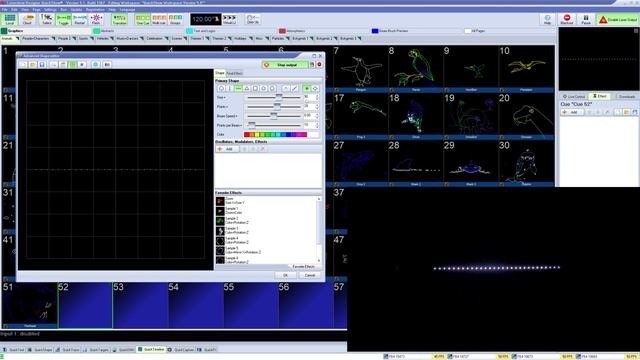Click the Save icon in editor toolbar
Screen dimensions: 640x360
[x=42, y=64]
